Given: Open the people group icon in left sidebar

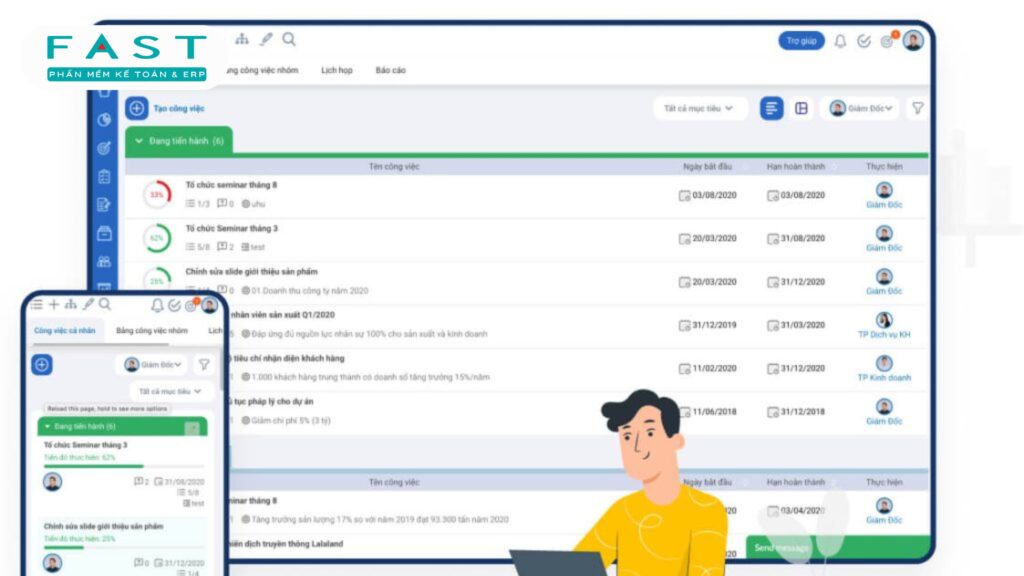Looking at the screenshot, I should (x=104, y=262).
